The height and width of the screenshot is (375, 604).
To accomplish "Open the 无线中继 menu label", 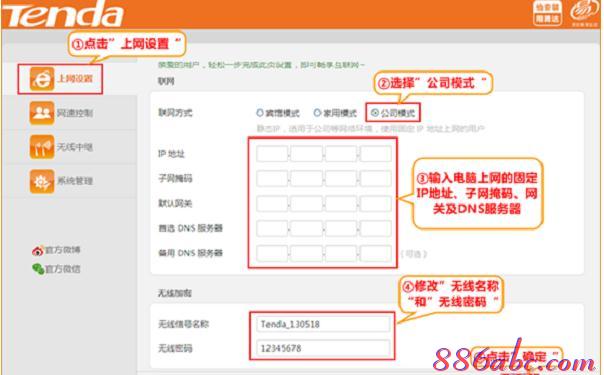I will point(75,147).
